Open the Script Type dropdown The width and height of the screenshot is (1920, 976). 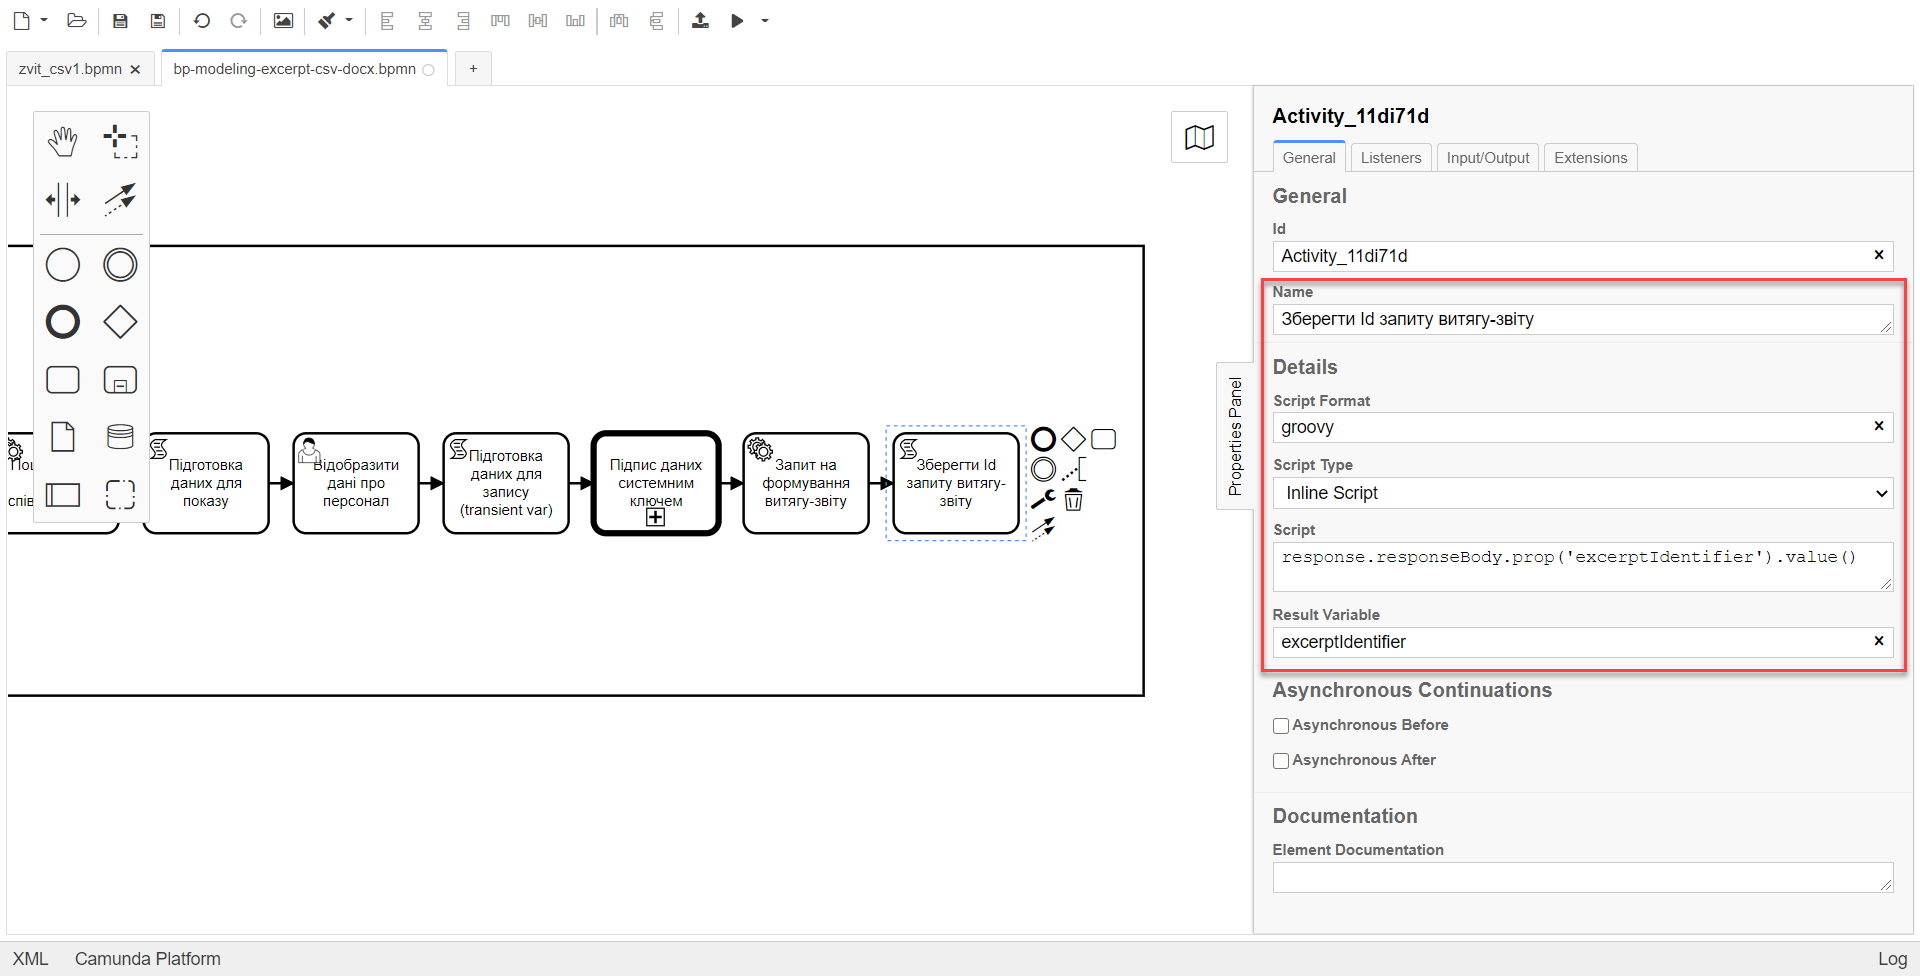pos(1583,493)
